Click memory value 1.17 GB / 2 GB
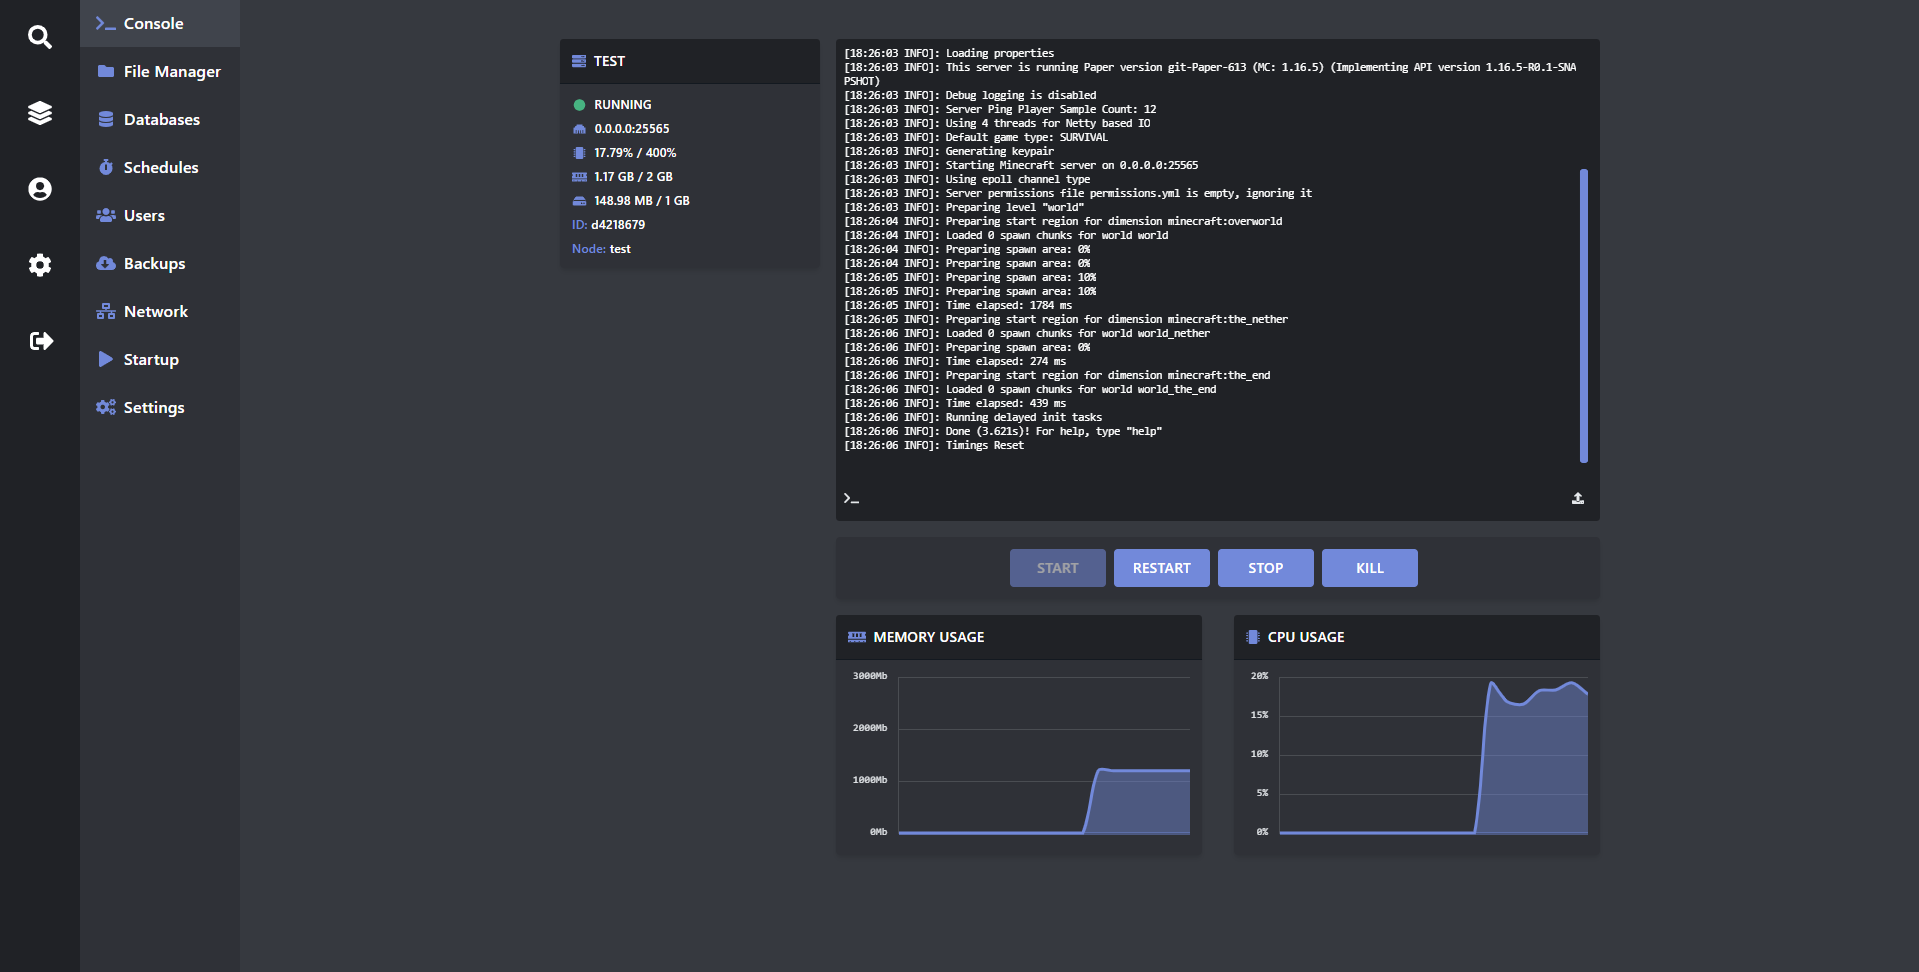 click(x=633, y=177)
